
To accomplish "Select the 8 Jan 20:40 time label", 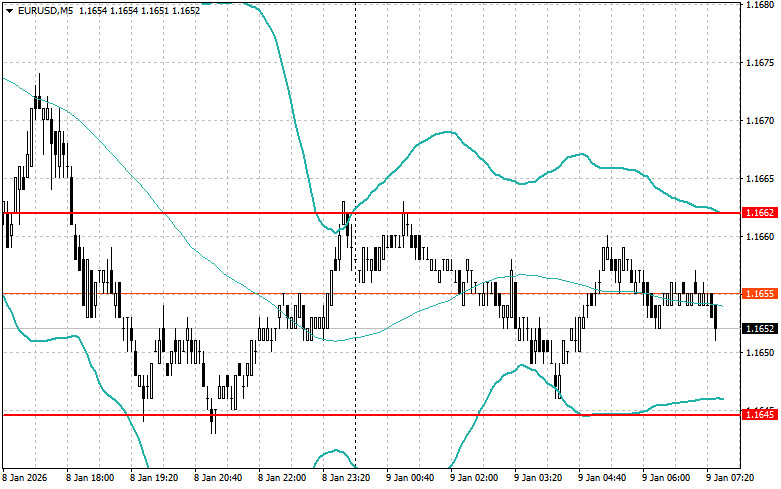I will coord(218,478).
